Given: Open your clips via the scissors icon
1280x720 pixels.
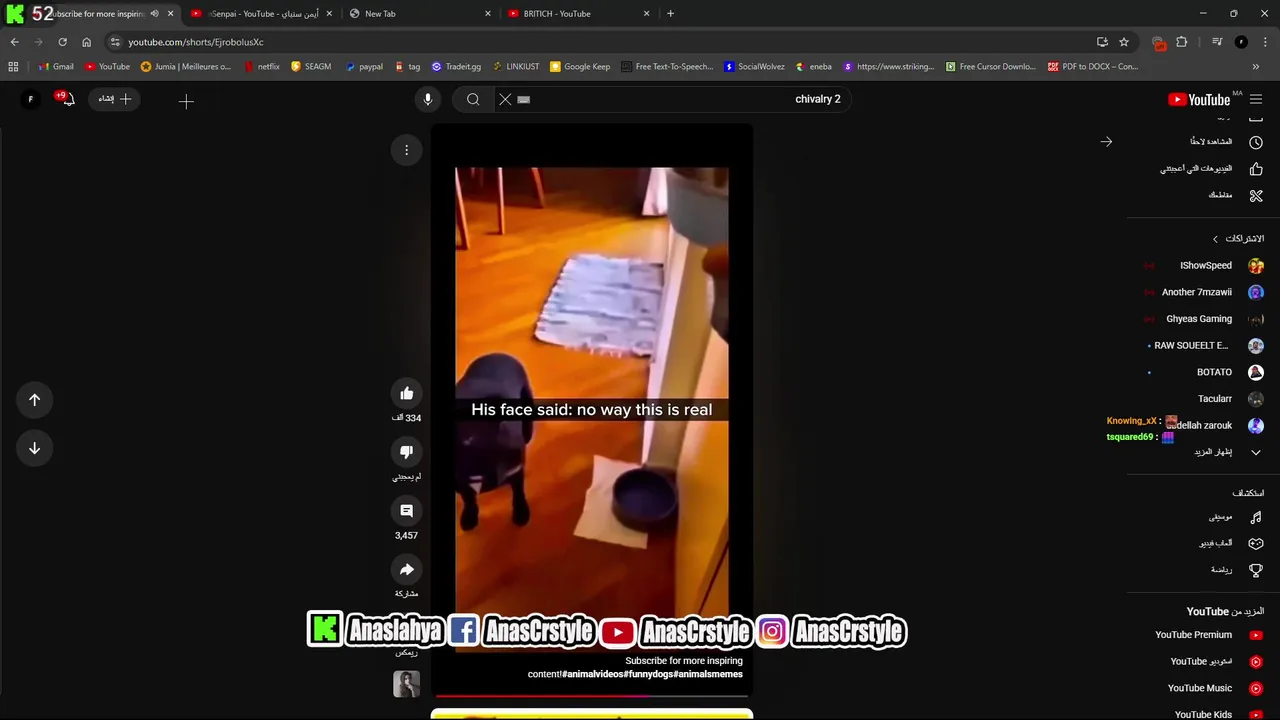Looking at the screenshot, I should tap(1256, 195).
